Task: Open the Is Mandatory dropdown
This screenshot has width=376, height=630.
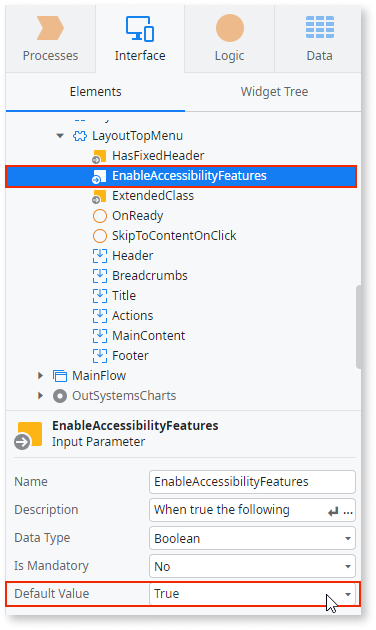Action: [252, 566]
